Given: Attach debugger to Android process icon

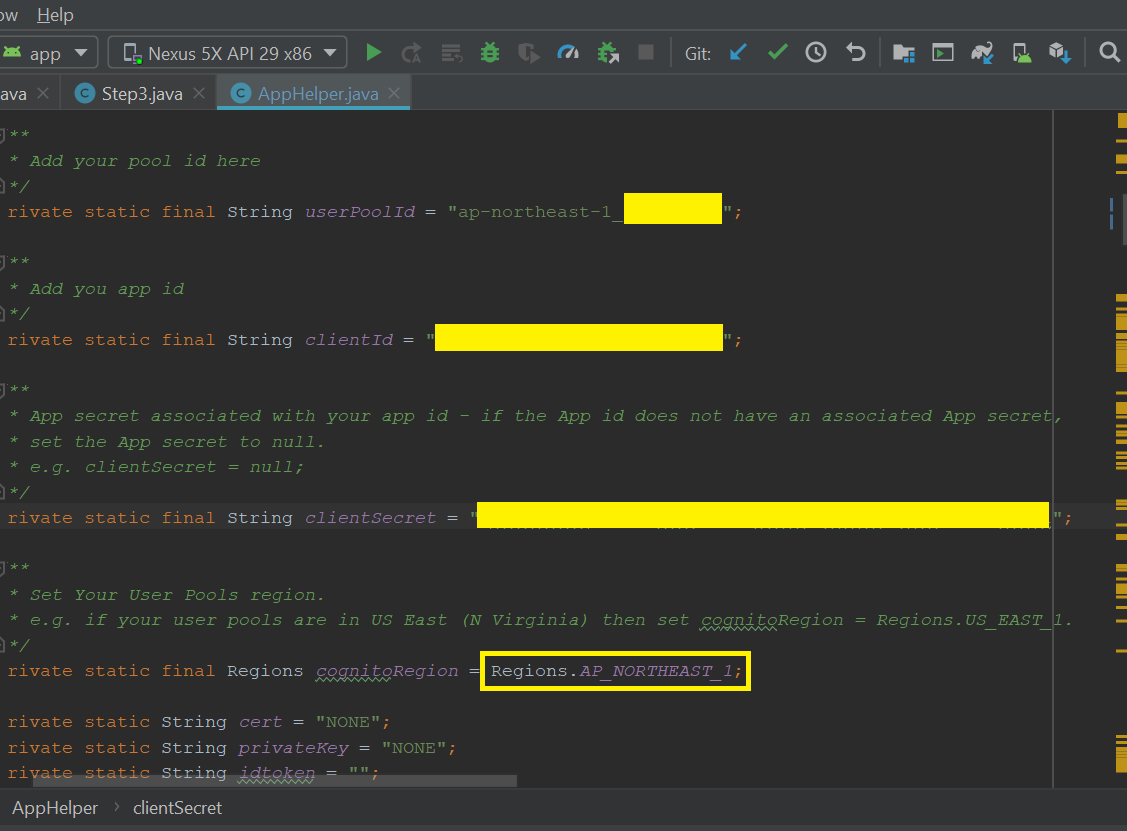Looking at the screenshot, I should (x=607, y=52).
